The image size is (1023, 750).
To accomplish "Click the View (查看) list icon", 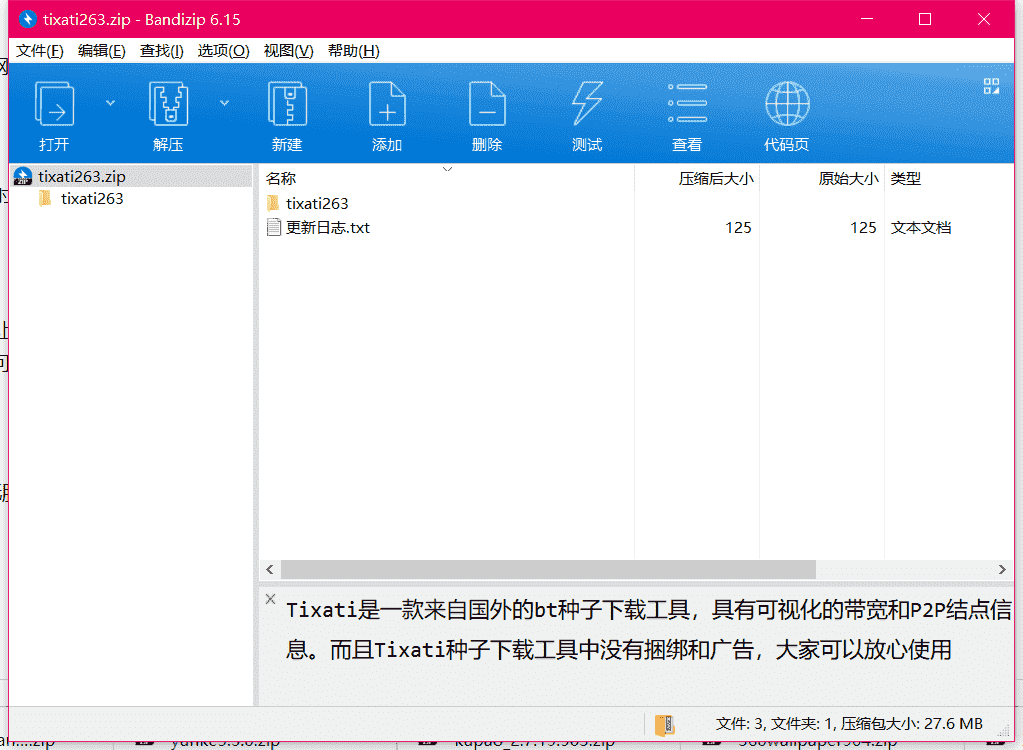I will [687, 103].
